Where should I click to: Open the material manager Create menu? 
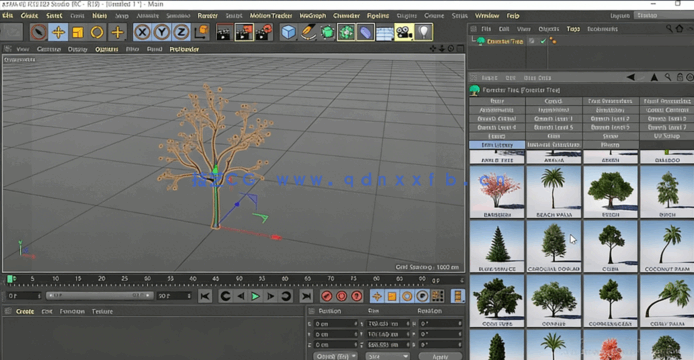(x=25, y=311)
